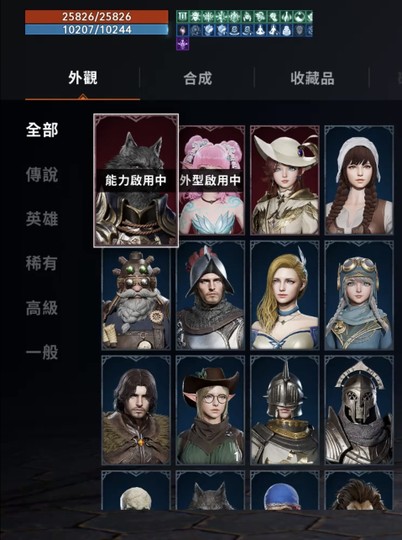
Task: Open the 外觀 tab
Action: click(x=83, y=78)
